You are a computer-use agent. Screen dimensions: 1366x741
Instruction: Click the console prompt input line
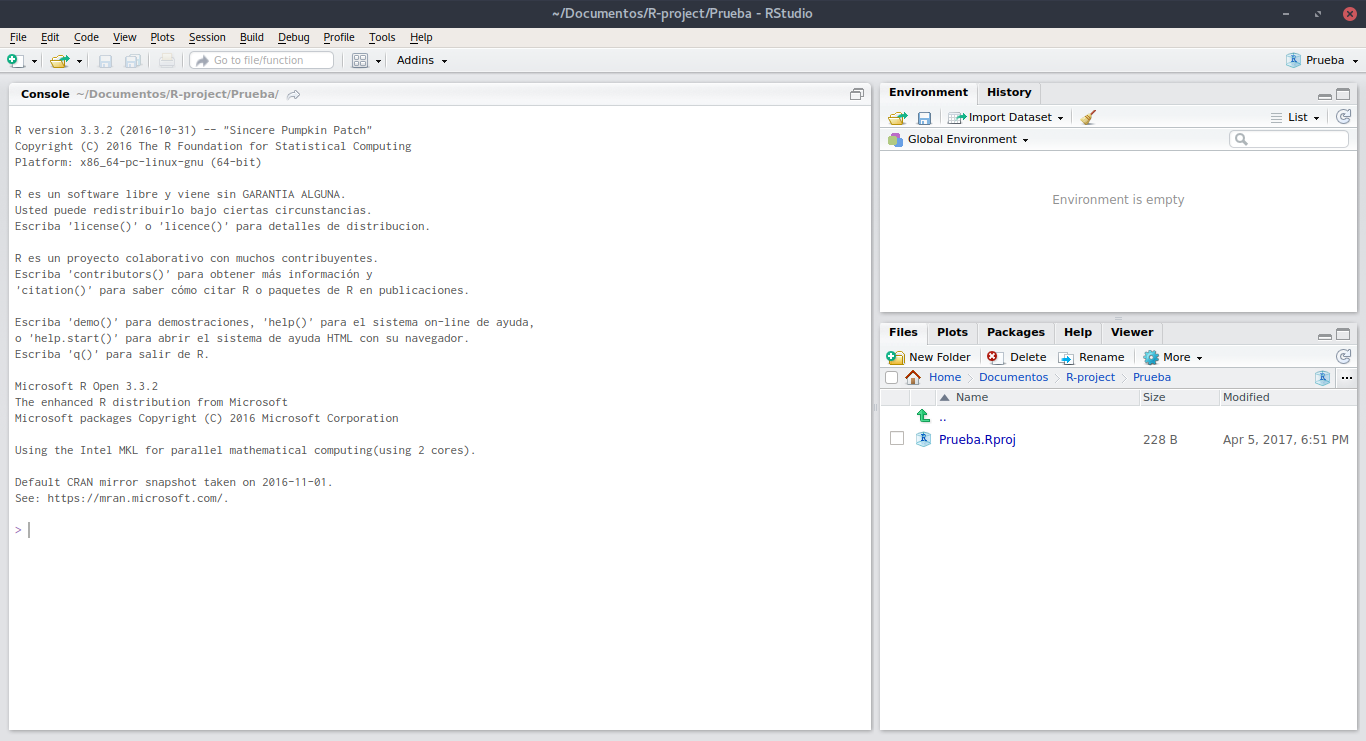pyautogui.click(x=440, y=530)
